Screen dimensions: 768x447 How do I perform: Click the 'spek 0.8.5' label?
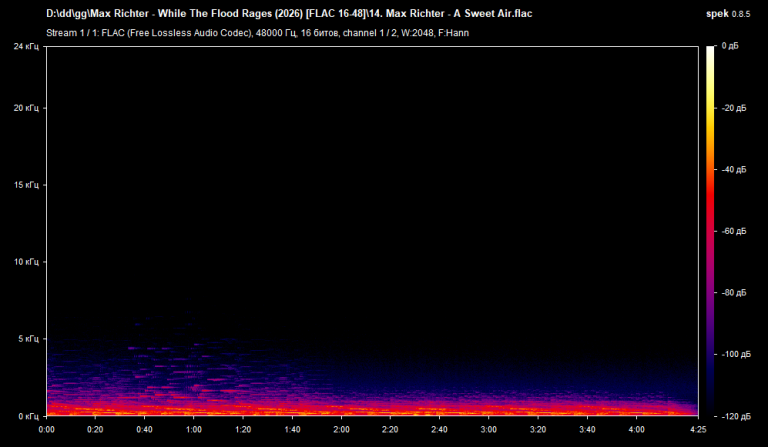pyautogui.click(x=728, y=14)
